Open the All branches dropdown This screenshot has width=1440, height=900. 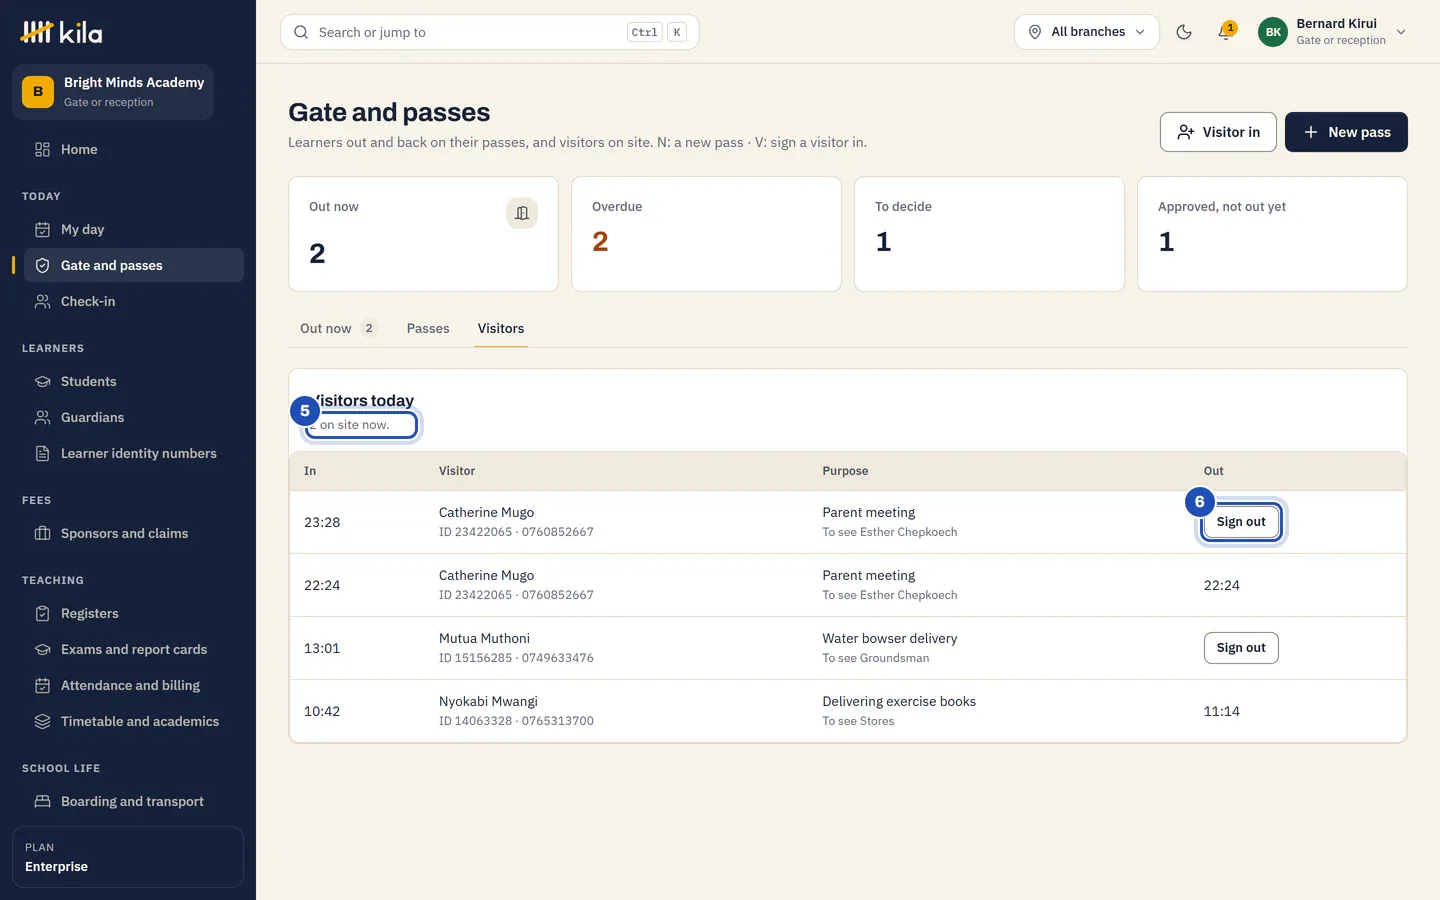coord(1087,32)
